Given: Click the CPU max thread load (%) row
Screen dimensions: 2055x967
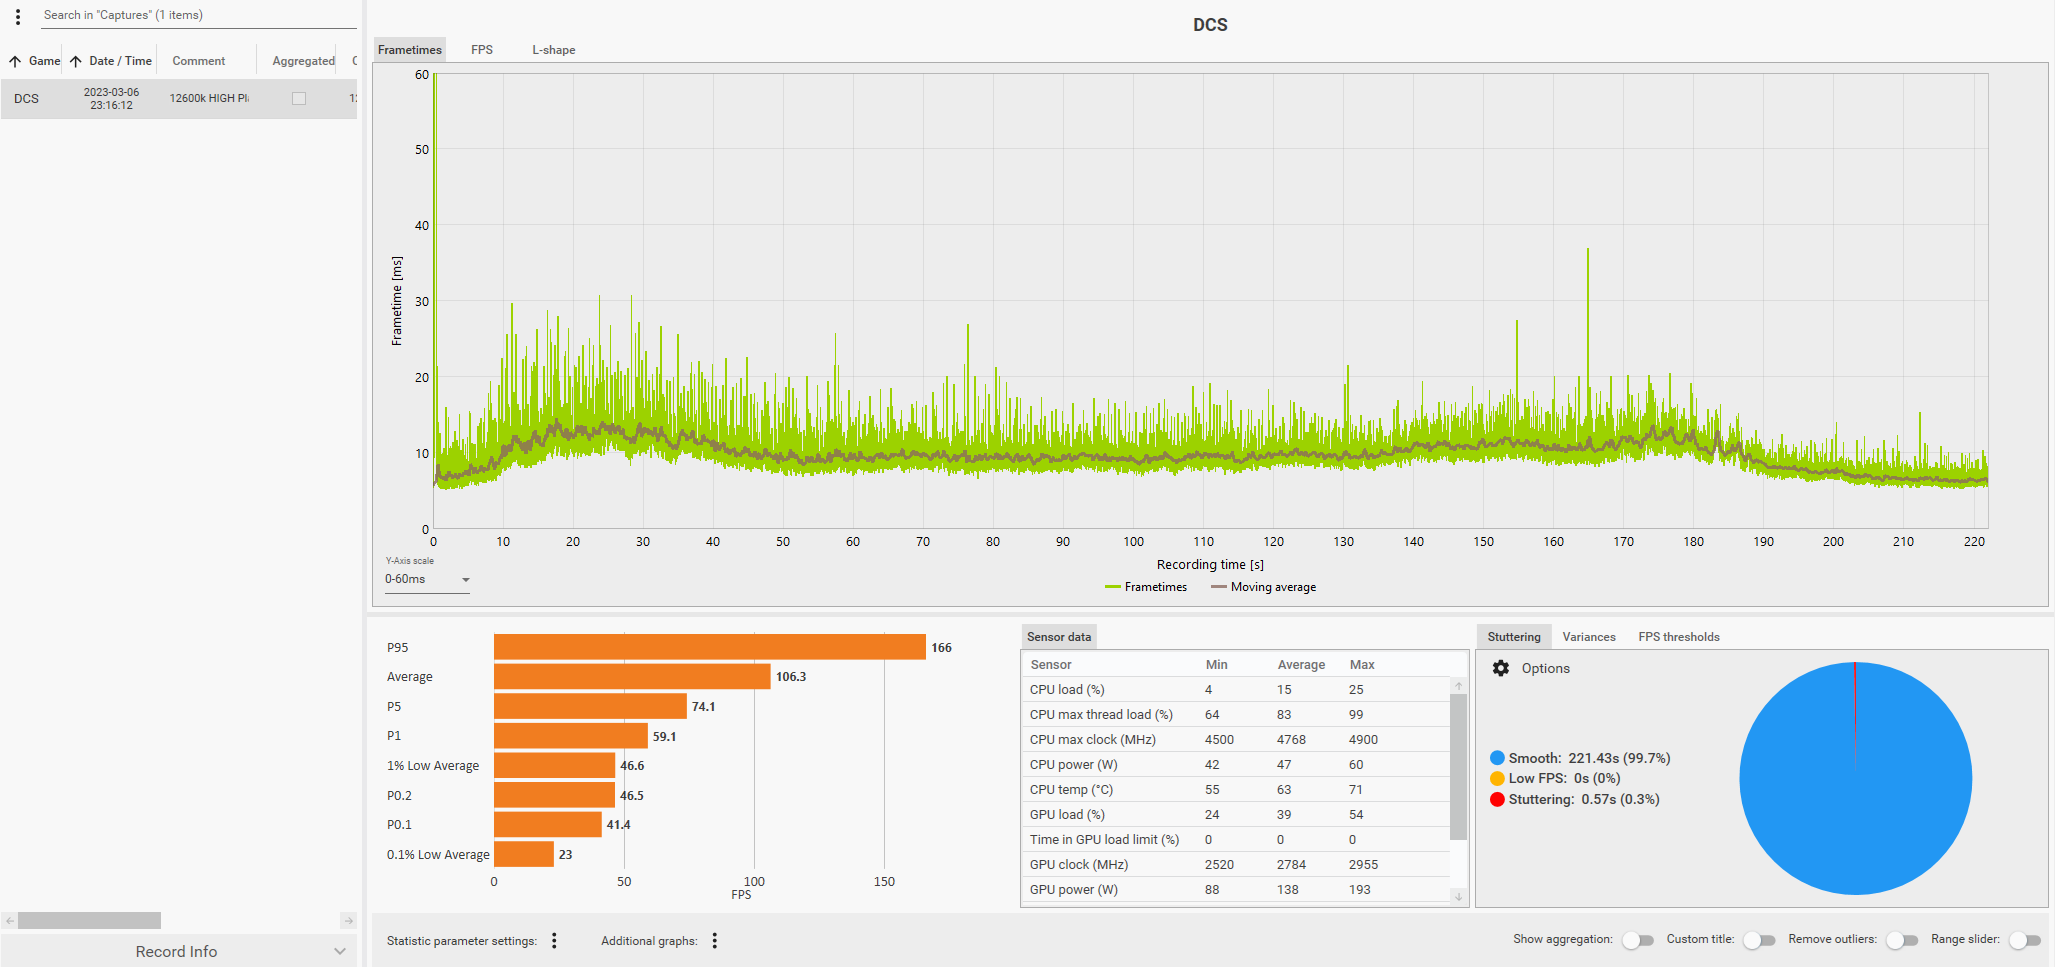Looking at the screenshot, I should 1237,715.
